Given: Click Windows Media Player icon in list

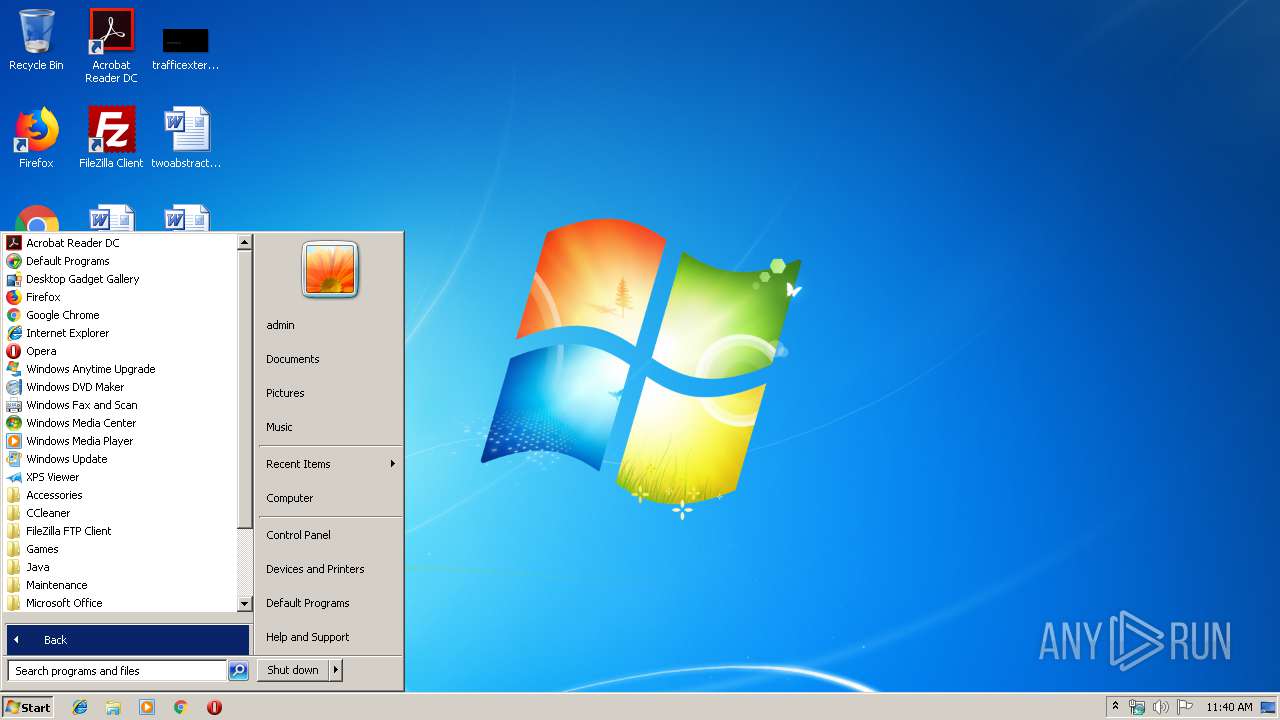Looking at the screenshot, I should (x=14, y=441).
